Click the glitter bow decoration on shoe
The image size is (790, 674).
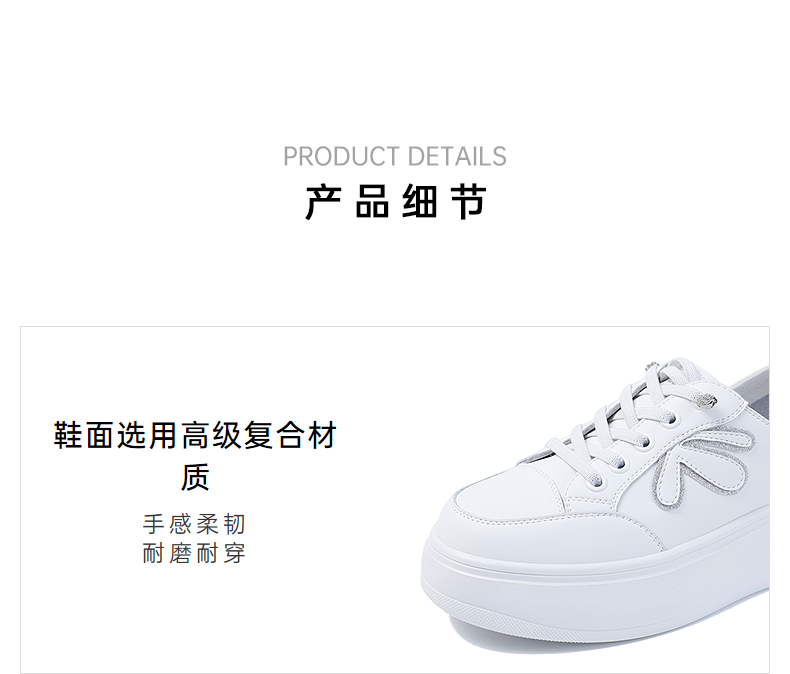click(x=701, y=466)
